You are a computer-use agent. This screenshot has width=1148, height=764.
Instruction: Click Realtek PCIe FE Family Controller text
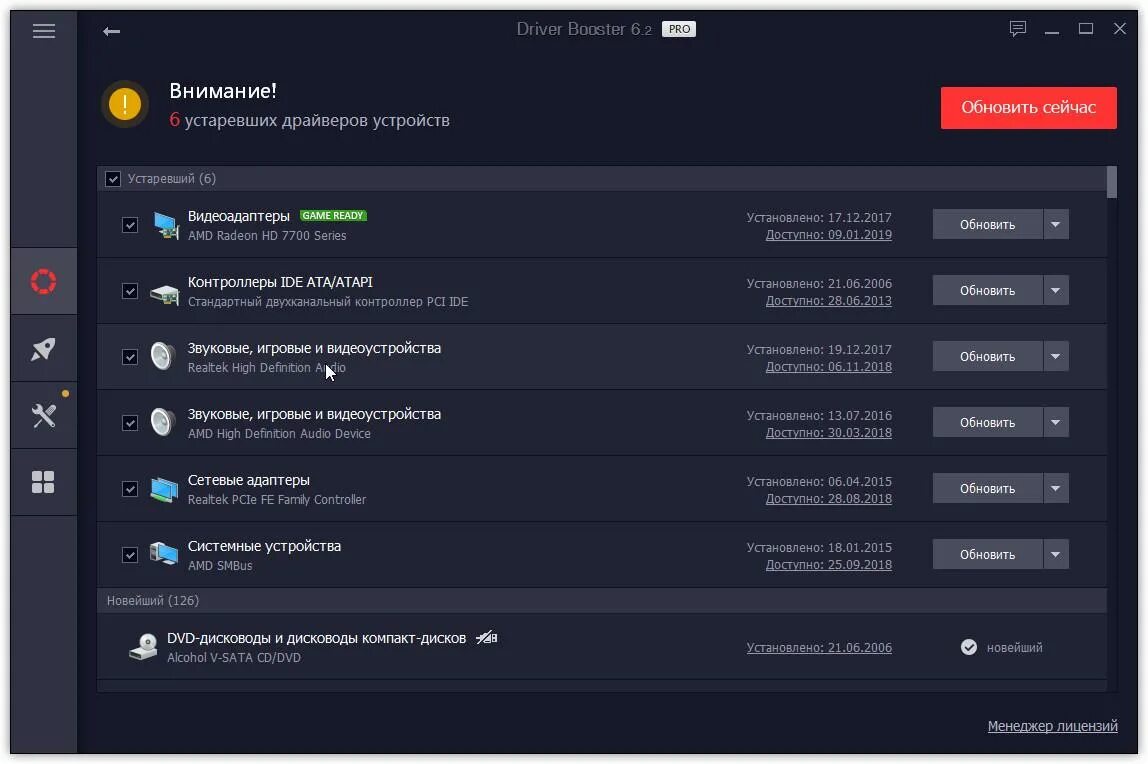(x=277, y=500)
